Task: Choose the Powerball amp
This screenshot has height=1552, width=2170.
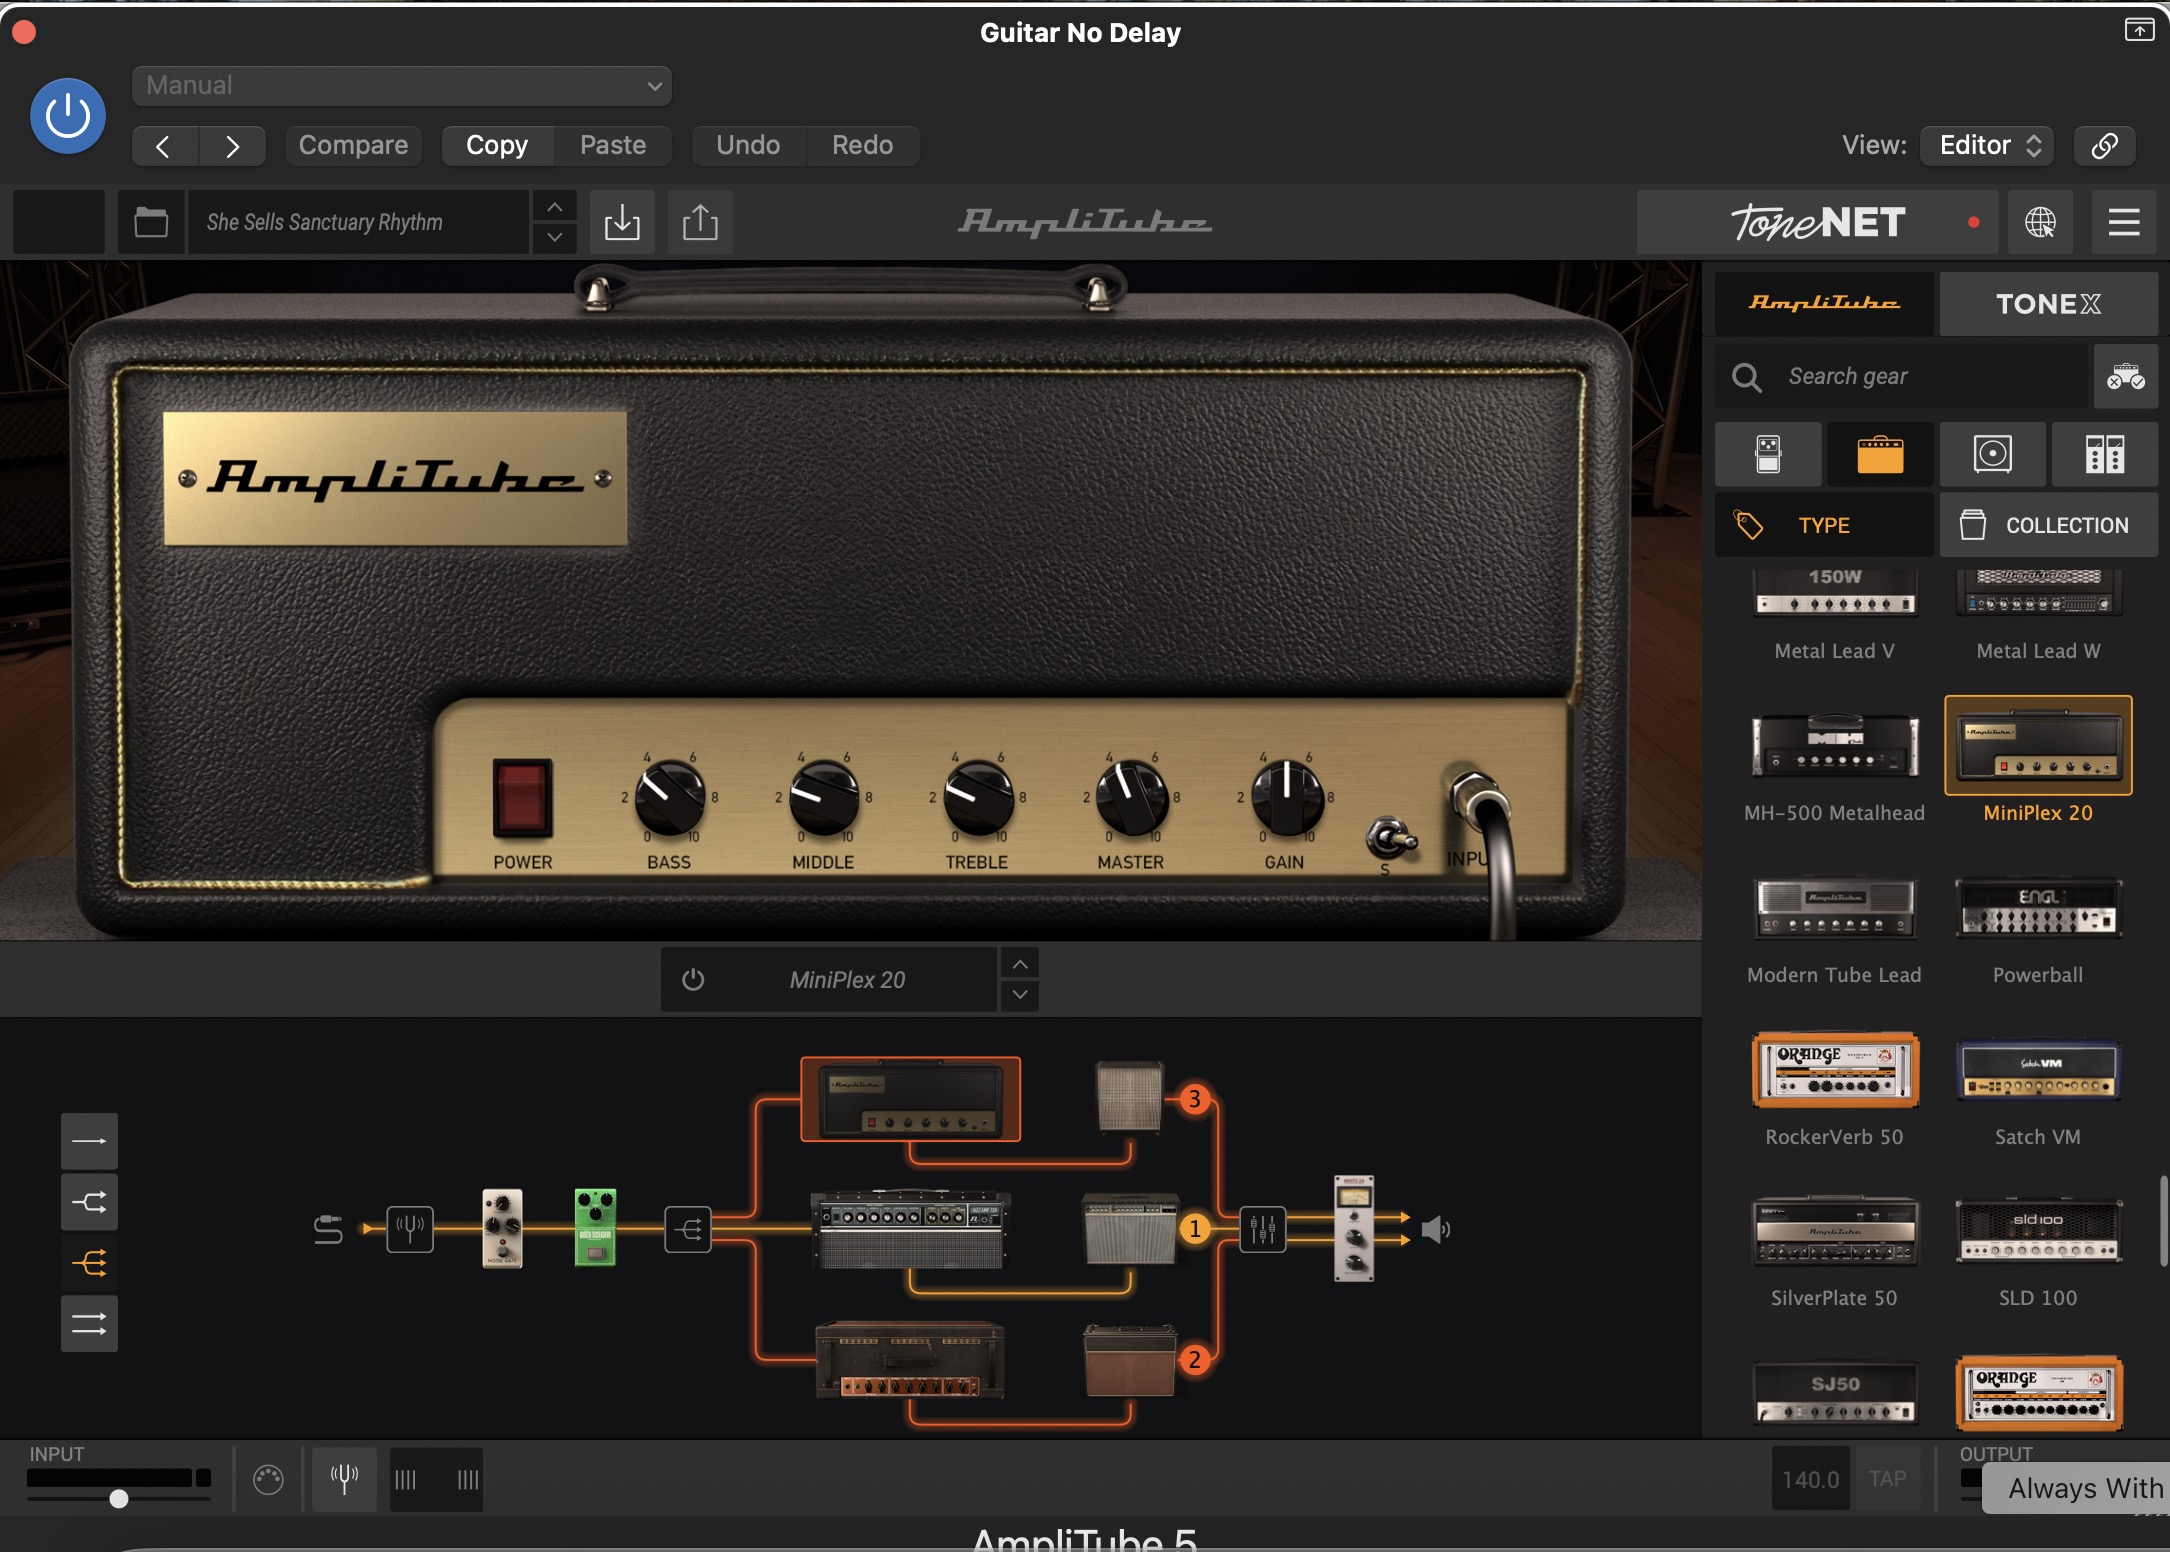Action: tap(2038, 928)
